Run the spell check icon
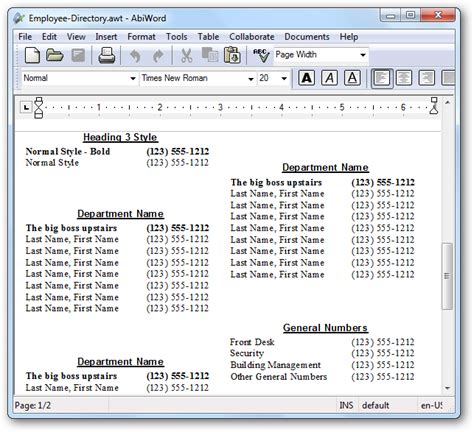This screenshot has height=432, width=474. (x=261, y=55)
